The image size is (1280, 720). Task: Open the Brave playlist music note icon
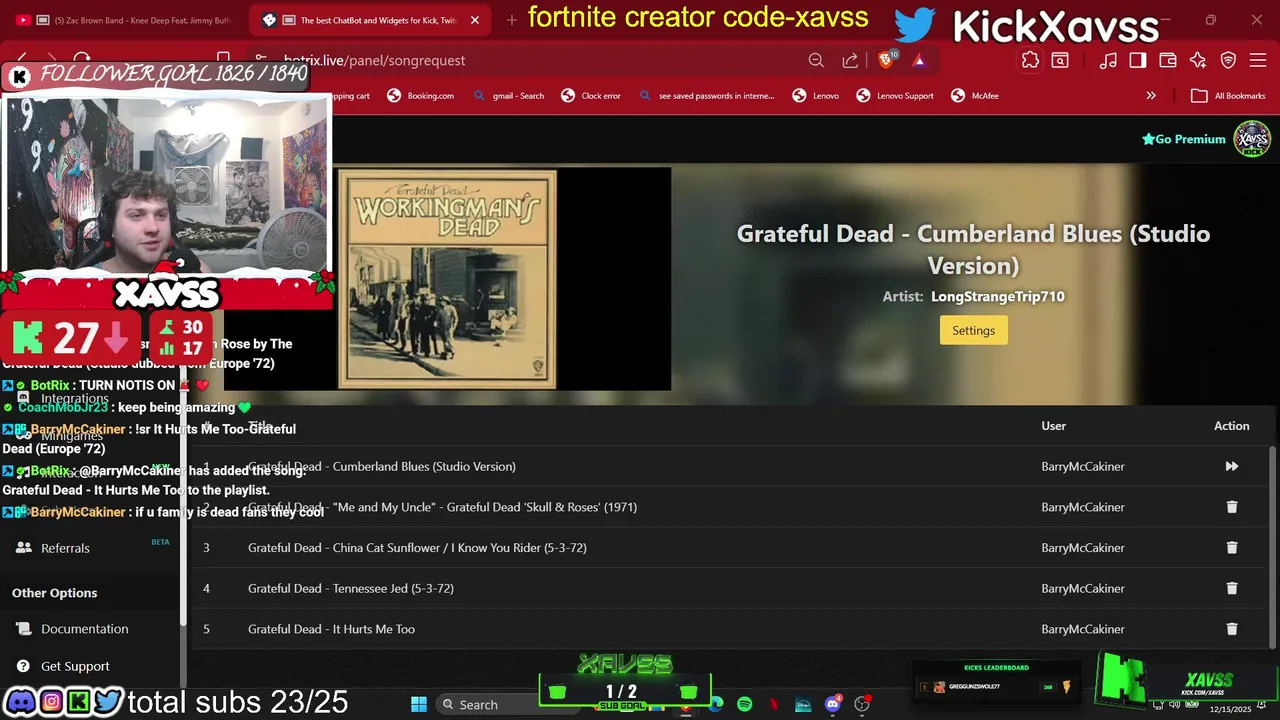pos(1108,60)
